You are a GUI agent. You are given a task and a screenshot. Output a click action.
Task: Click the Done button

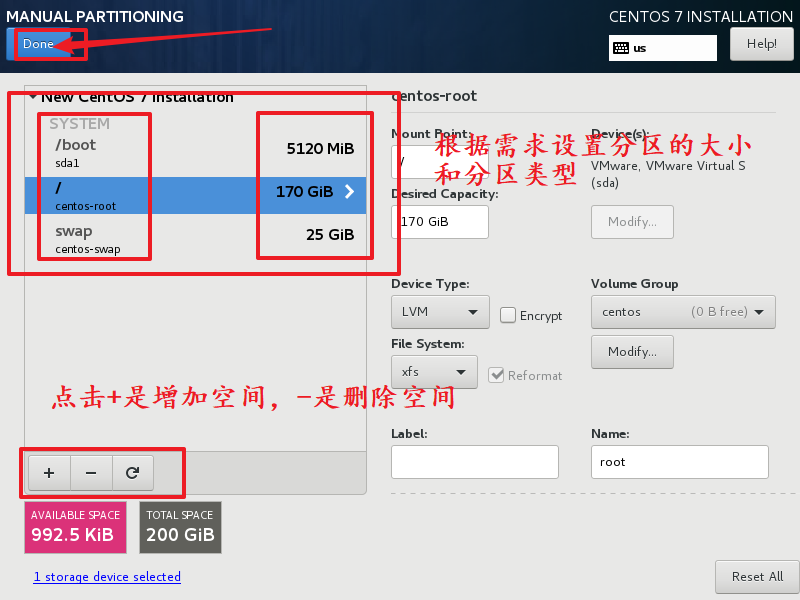click(x=39, y=44)
